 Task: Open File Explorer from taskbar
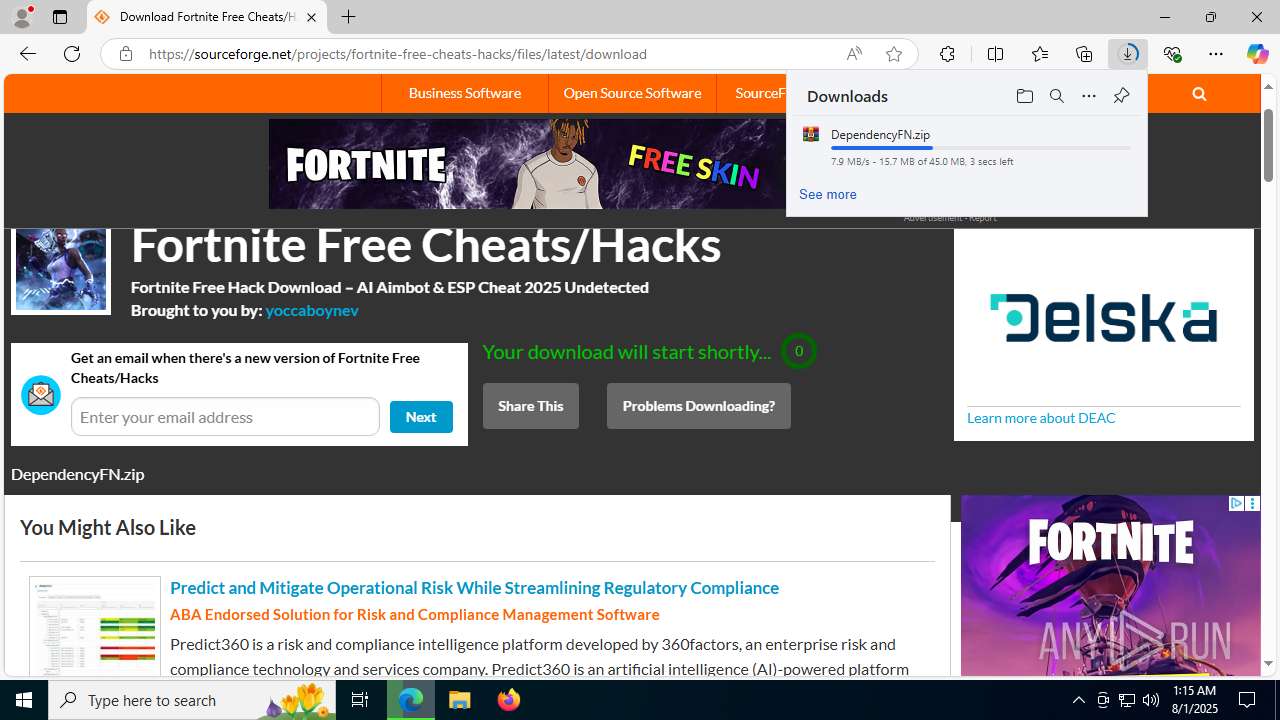[460, 700]
